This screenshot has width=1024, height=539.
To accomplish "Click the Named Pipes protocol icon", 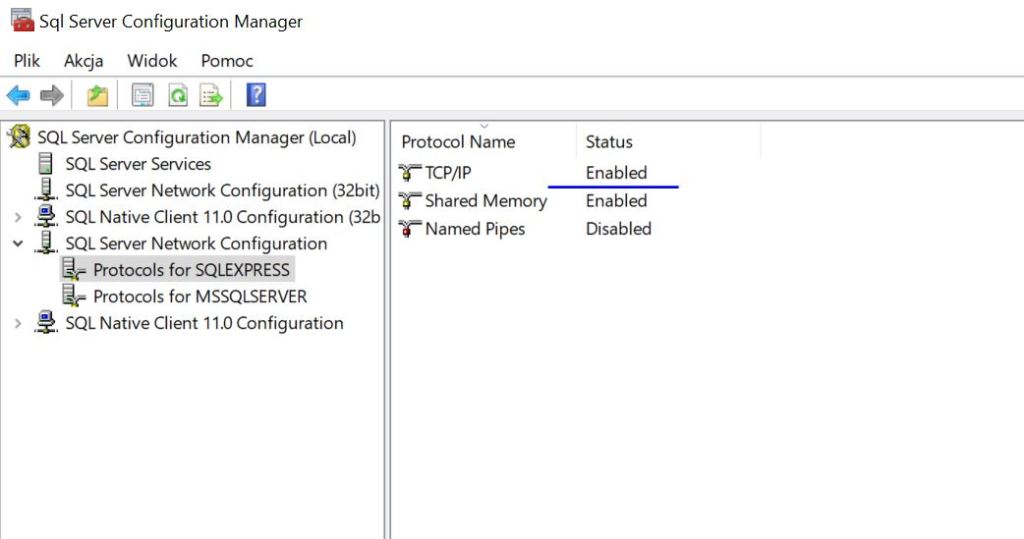I will [410, 229].
